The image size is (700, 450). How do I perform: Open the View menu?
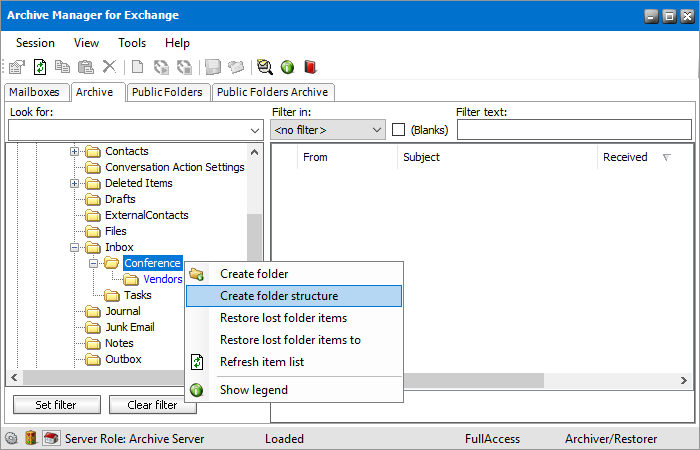[x=86, y=43]
